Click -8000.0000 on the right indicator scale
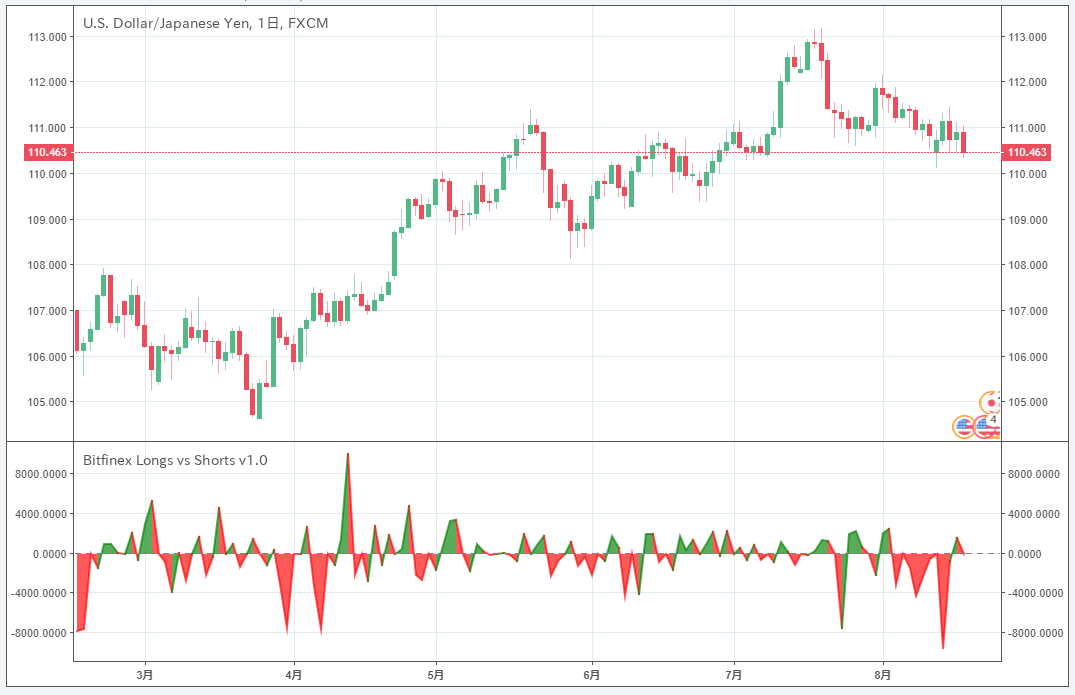 [x=1034, y=633]
